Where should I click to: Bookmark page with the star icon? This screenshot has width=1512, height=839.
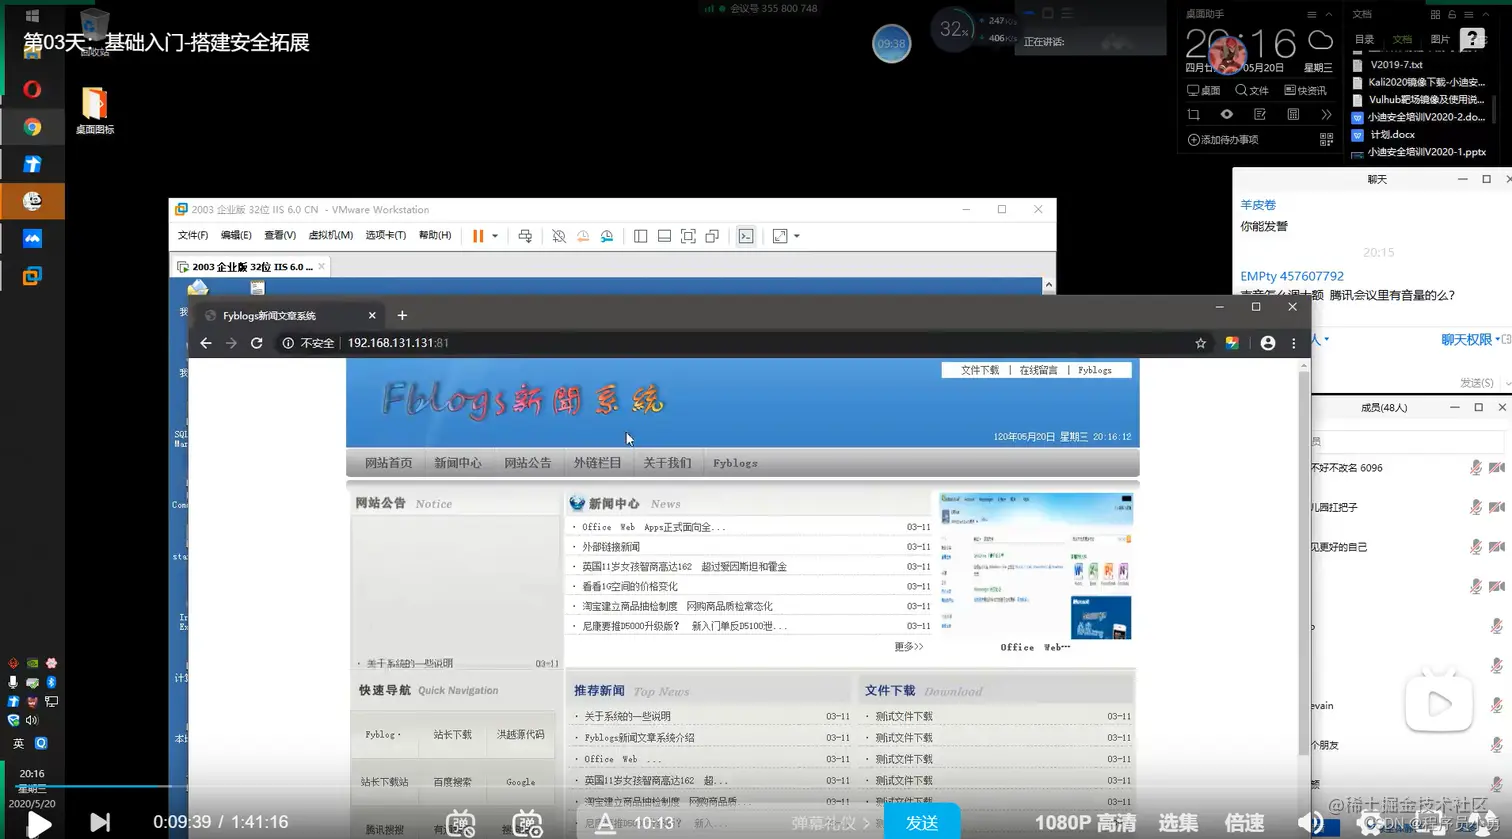point(1200,343)
